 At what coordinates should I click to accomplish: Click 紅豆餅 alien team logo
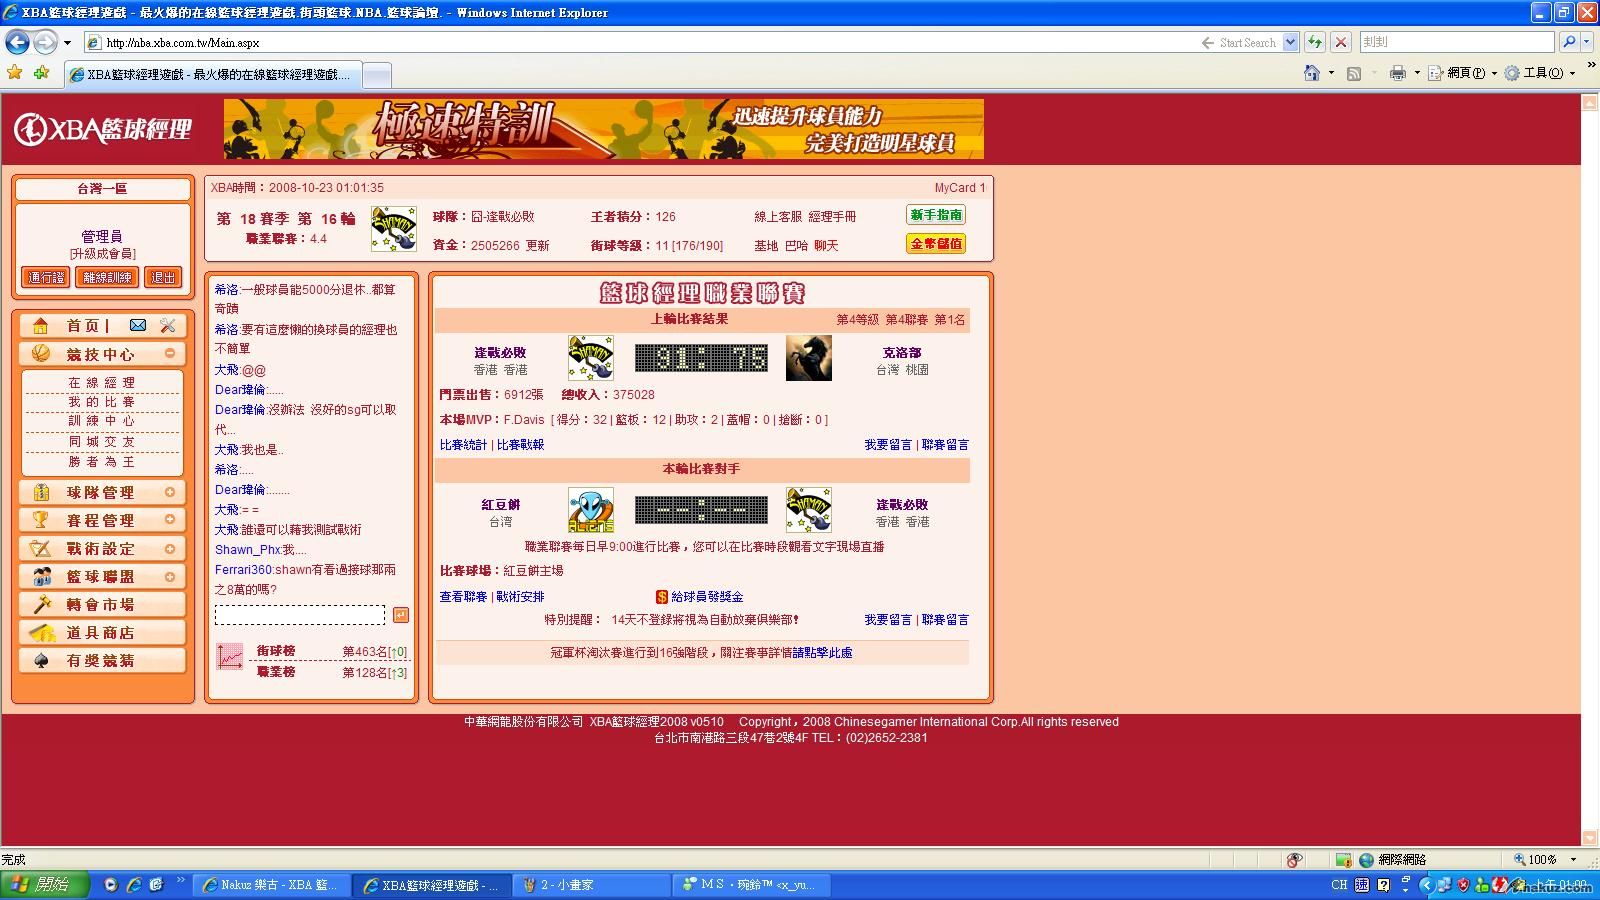[590, 510]
